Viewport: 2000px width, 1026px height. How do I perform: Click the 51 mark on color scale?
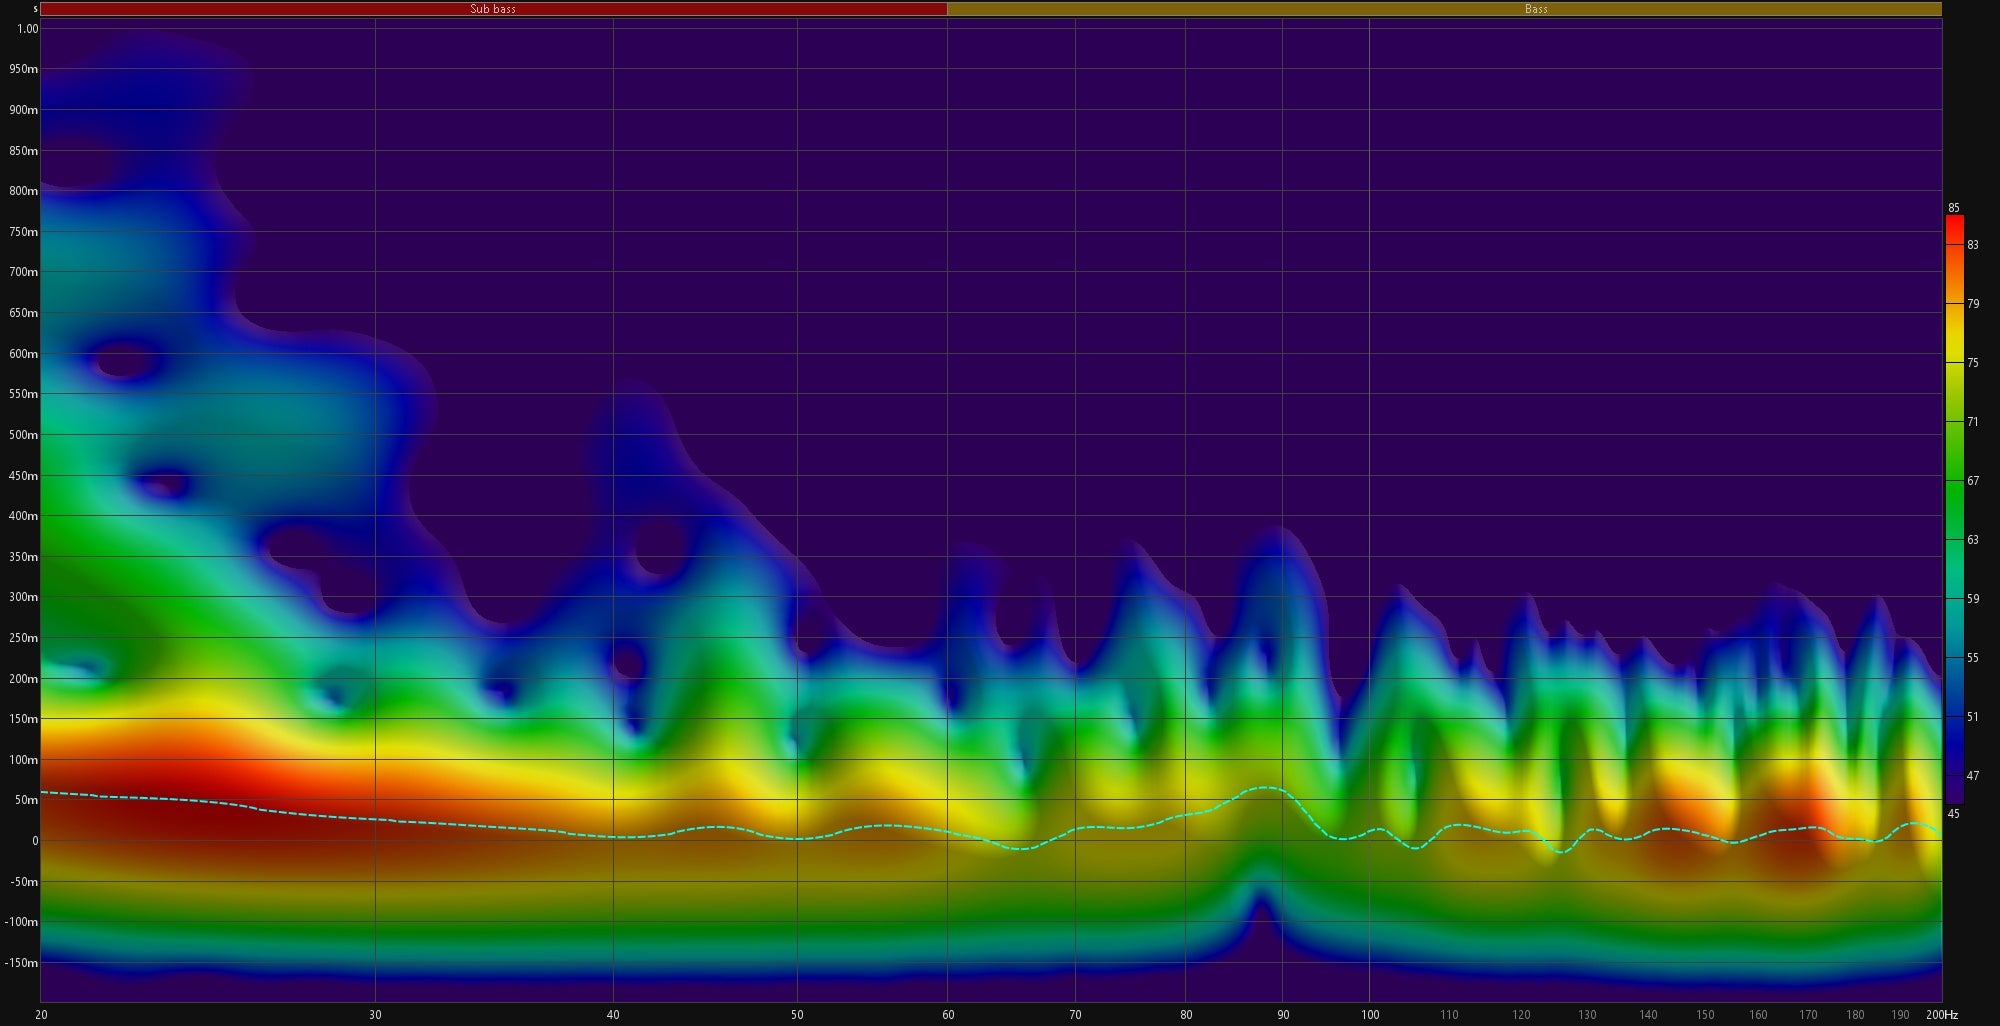point(1972,717)
